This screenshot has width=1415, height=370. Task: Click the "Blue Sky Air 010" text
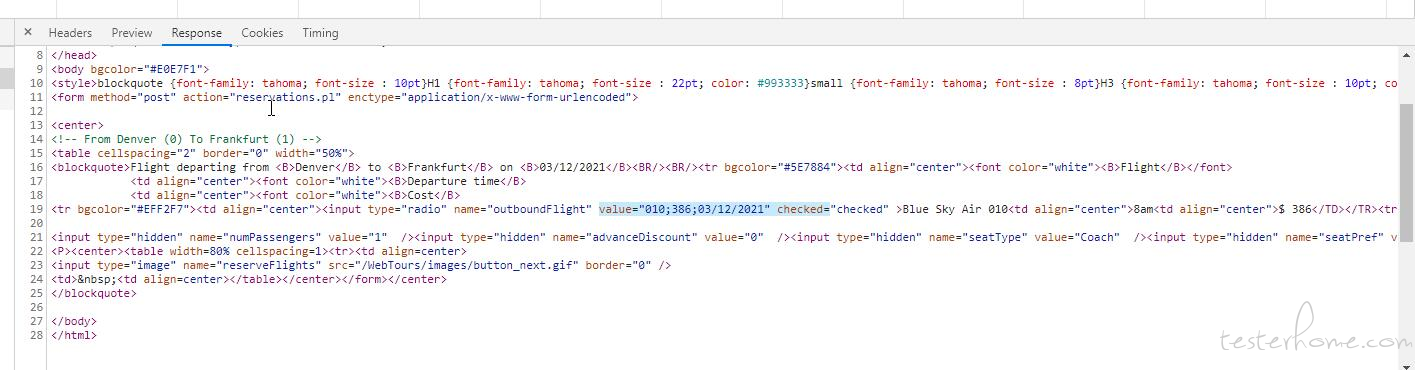tap(955, 210)
